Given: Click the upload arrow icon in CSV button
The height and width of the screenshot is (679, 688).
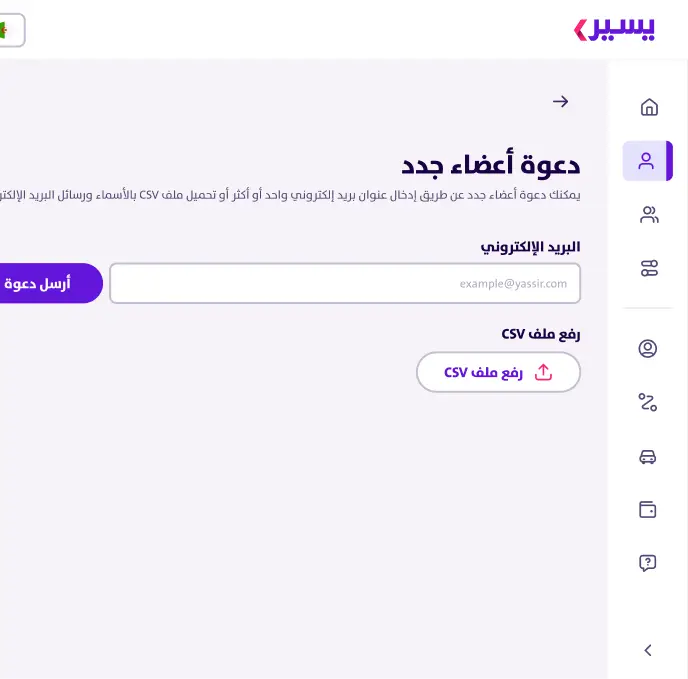Looking at the screenshot, I should (x=543, y=372).
